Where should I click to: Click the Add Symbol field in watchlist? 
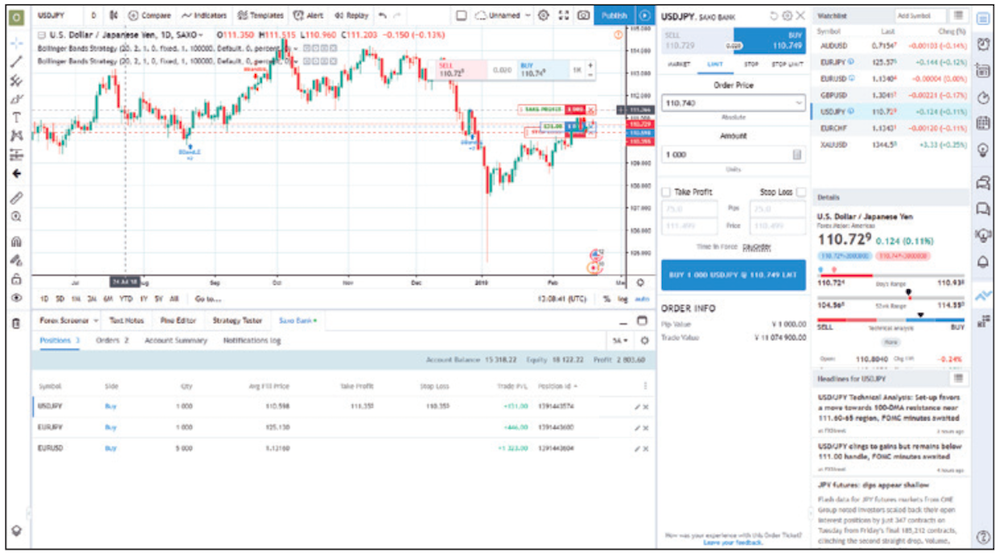[920, 15]
